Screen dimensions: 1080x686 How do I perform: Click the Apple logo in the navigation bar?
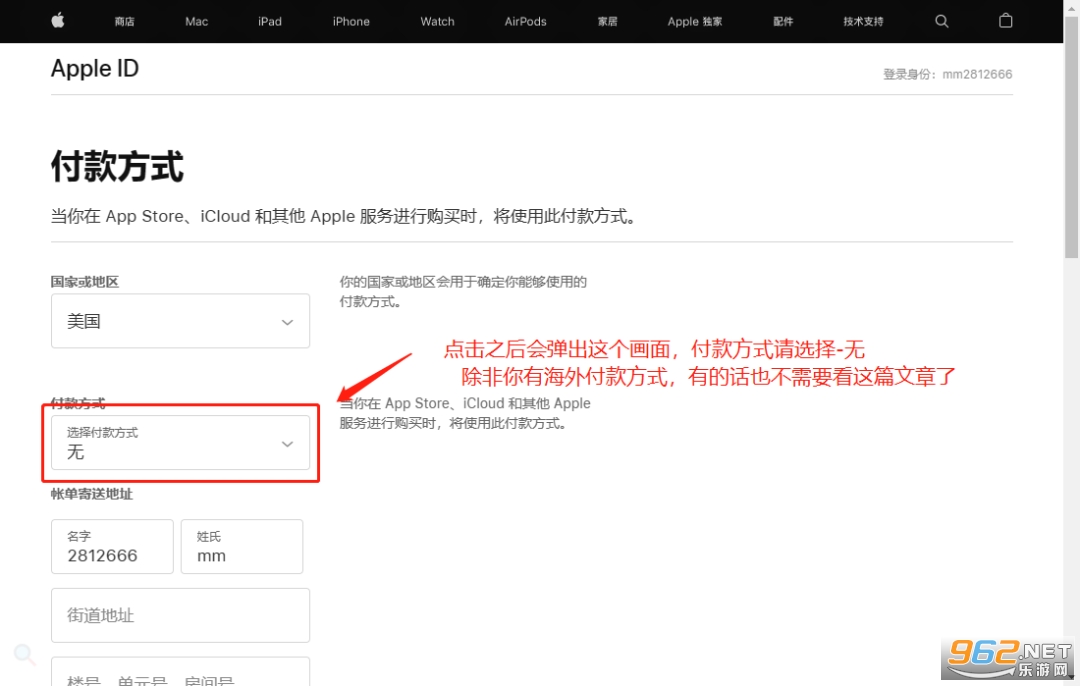click(x=57, y=21)
